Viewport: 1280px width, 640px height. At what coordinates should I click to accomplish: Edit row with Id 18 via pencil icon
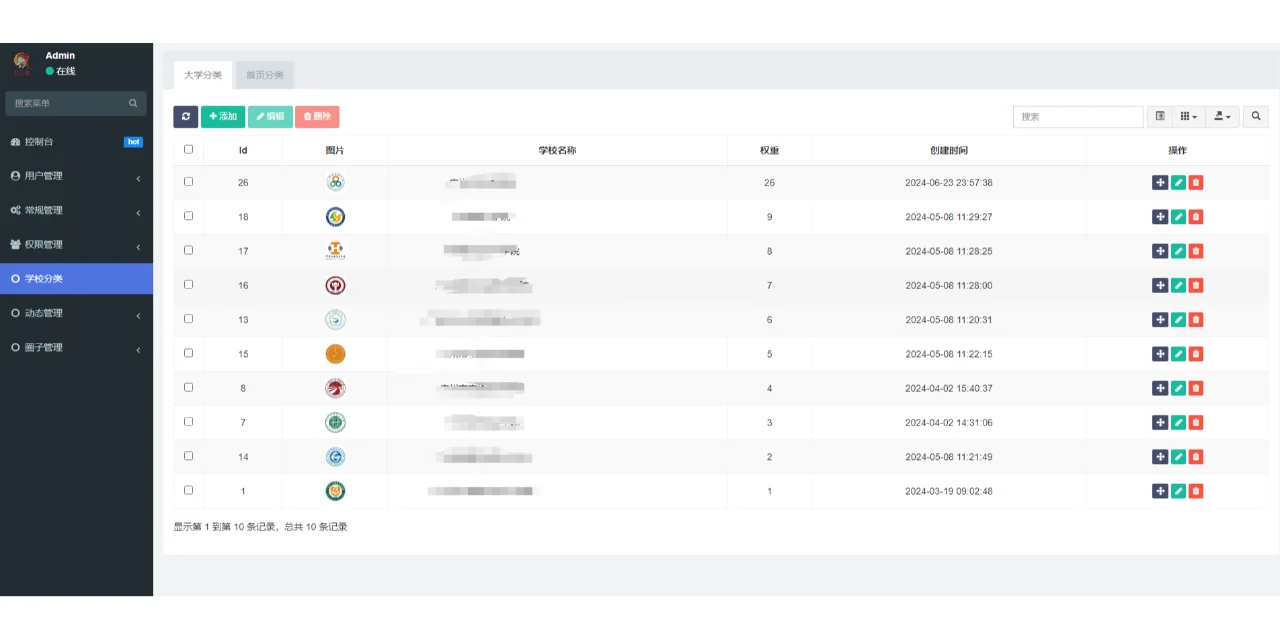point(1178,217)
